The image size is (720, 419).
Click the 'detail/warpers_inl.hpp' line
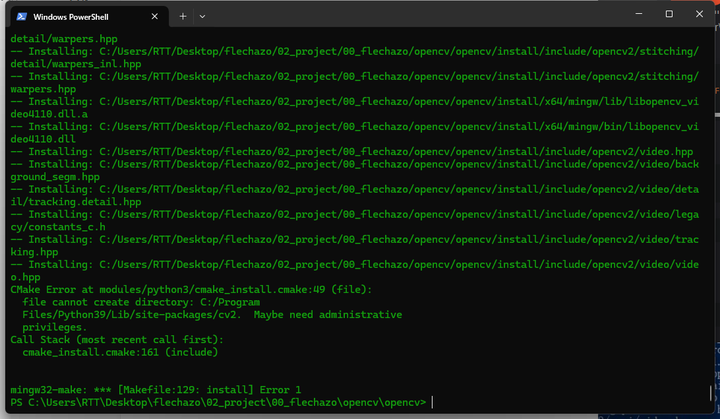[76, 64]
